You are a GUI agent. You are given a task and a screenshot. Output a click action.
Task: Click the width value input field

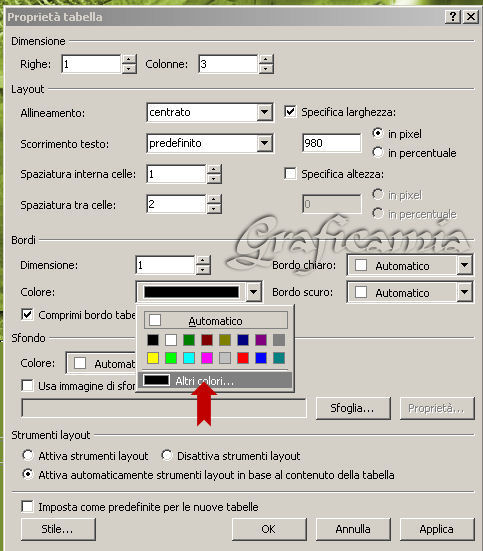coord(331,143)
